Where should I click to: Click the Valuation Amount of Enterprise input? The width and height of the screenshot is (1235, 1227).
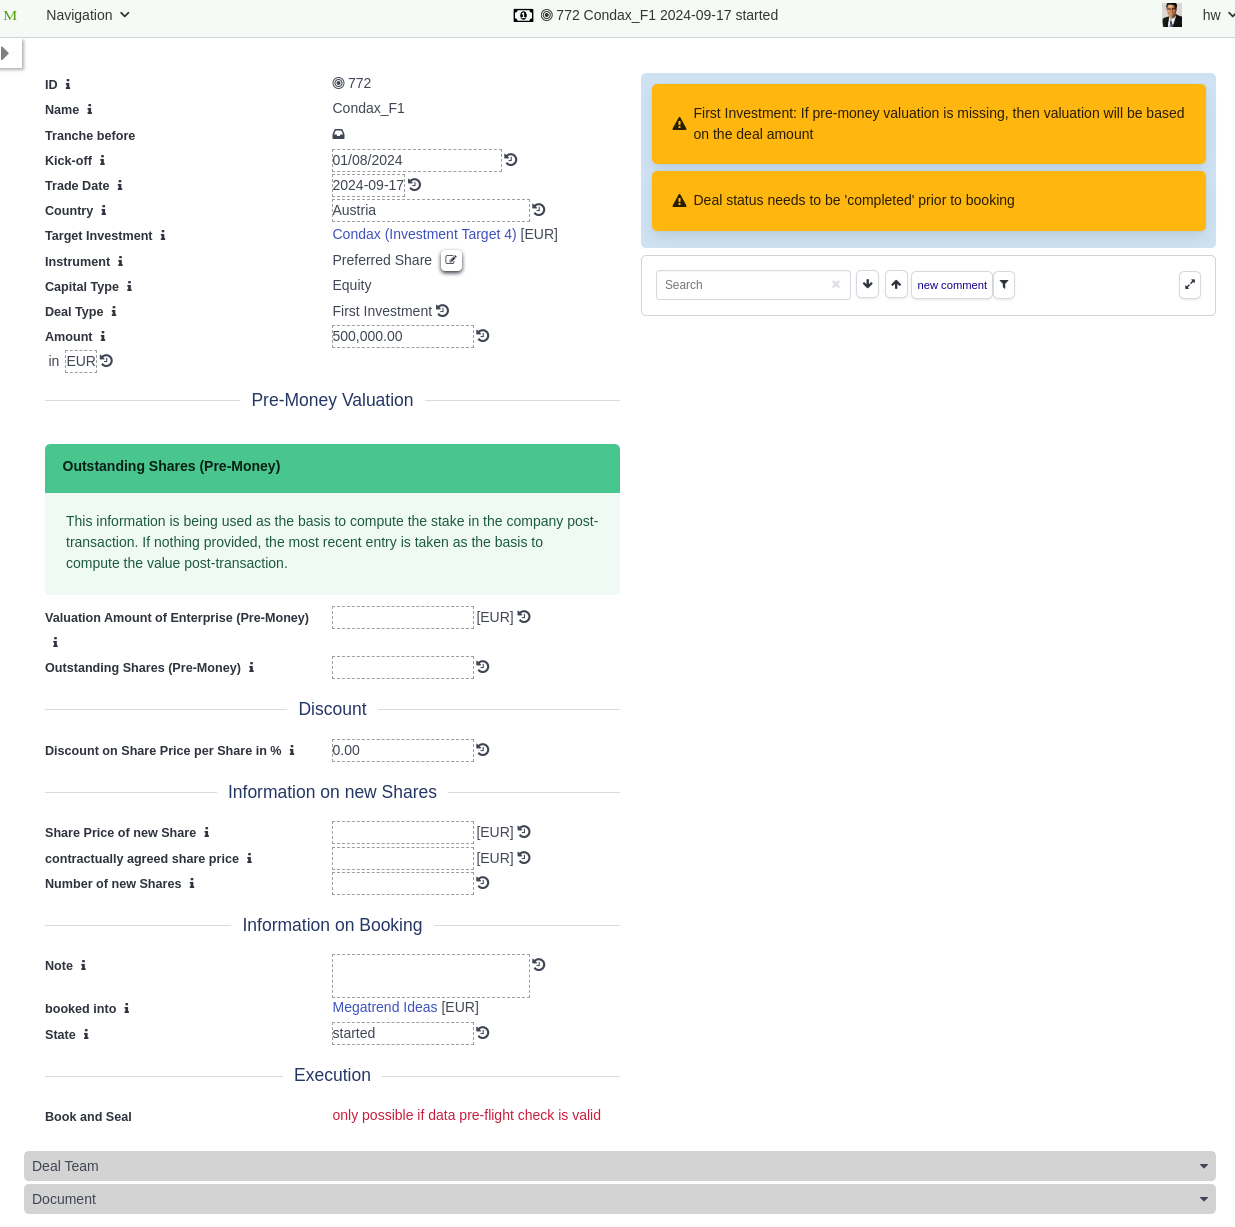[402, 618]
